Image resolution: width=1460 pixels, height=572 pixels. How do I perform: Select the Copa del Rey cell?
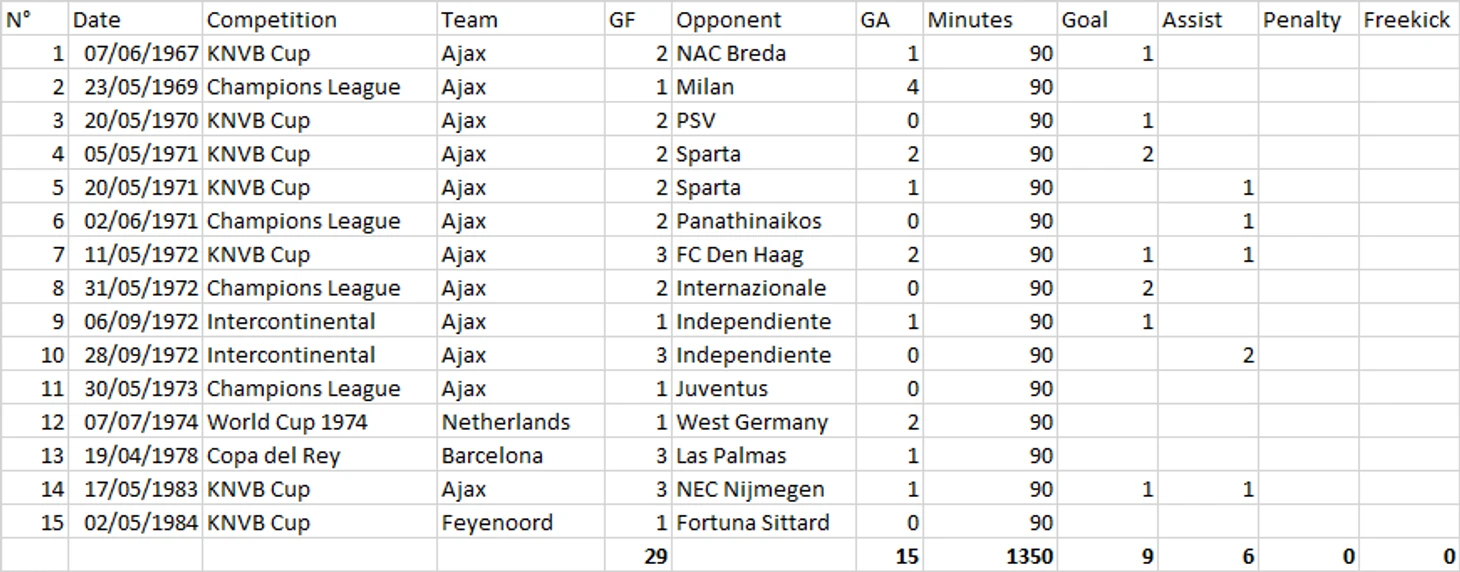pyautogui.click(x=319, y=456)
